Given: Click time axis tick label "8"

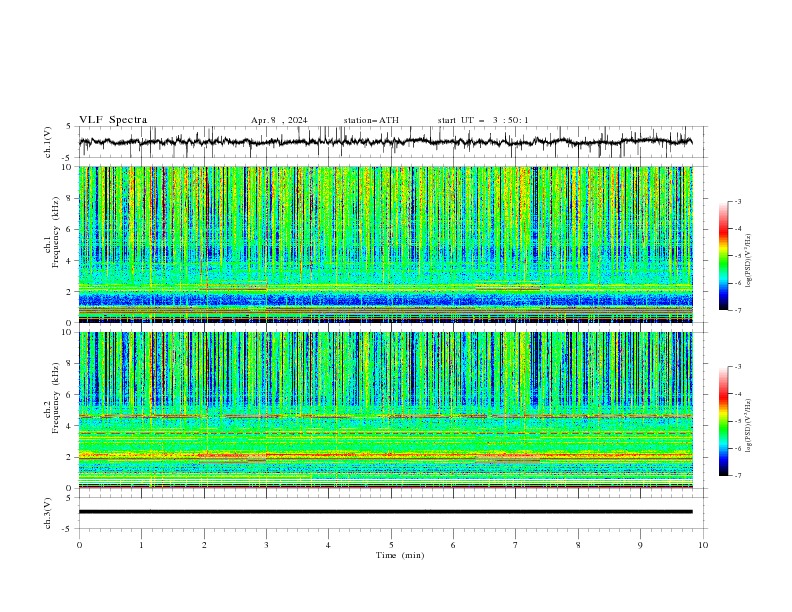Looking at the screenshot, I should click(578, 545).
